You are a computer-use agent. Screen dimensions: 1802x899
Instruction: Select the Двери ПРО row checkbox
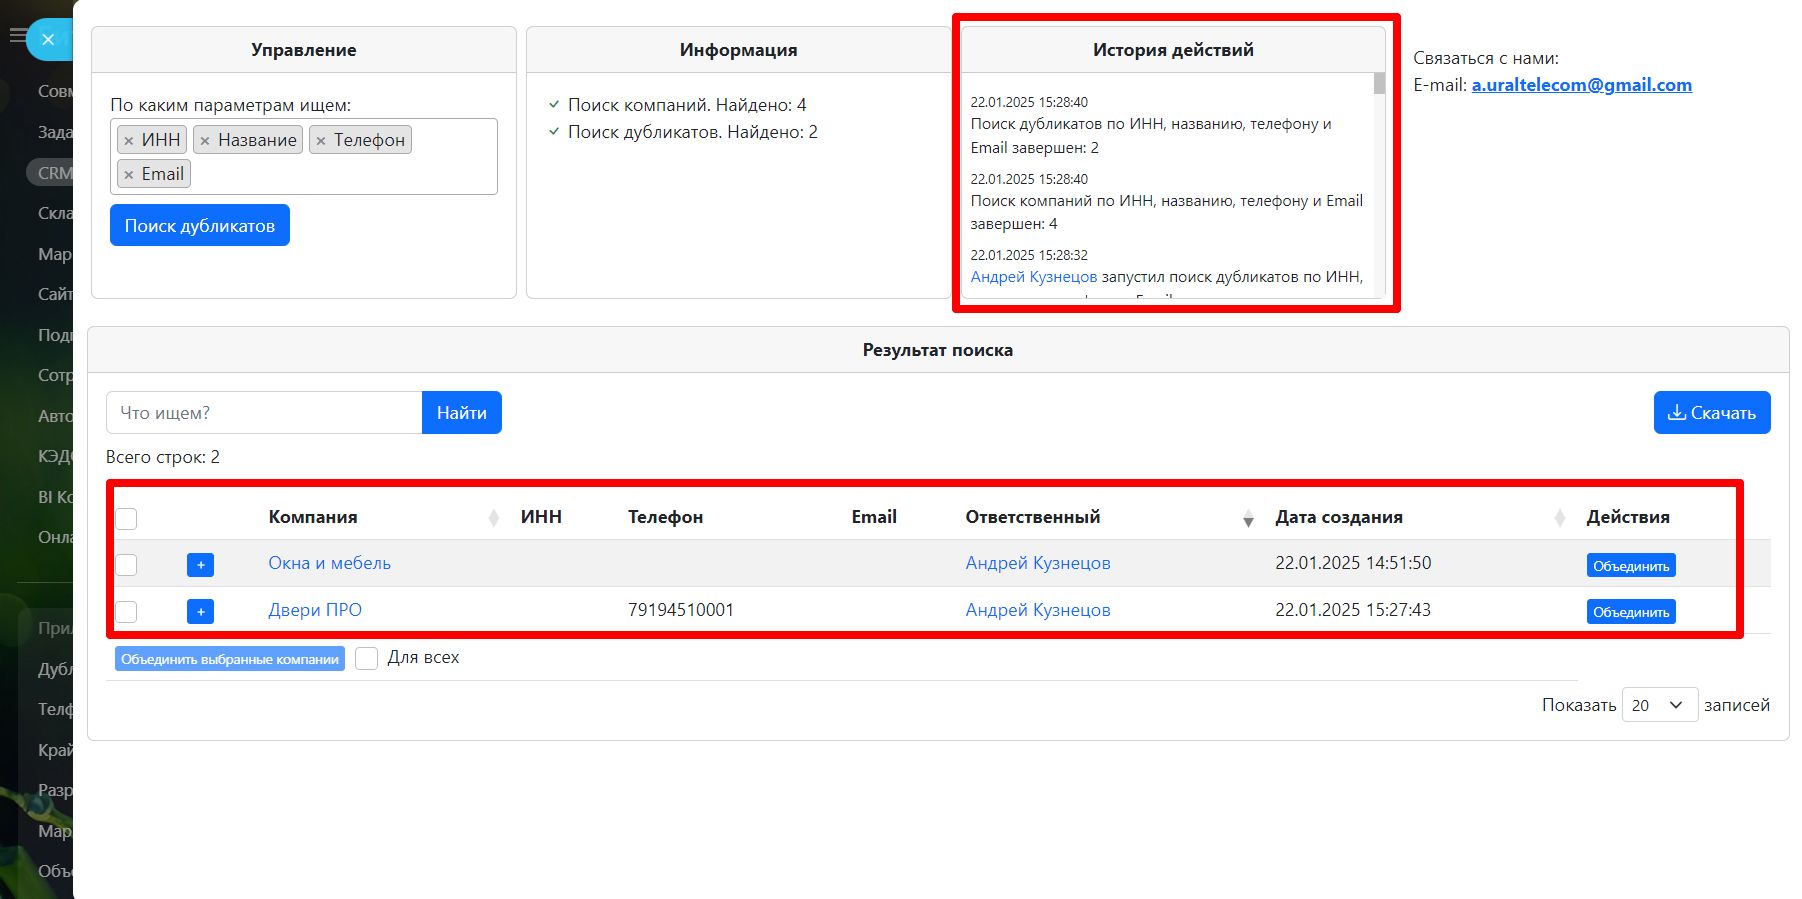(x=126, y=611)
